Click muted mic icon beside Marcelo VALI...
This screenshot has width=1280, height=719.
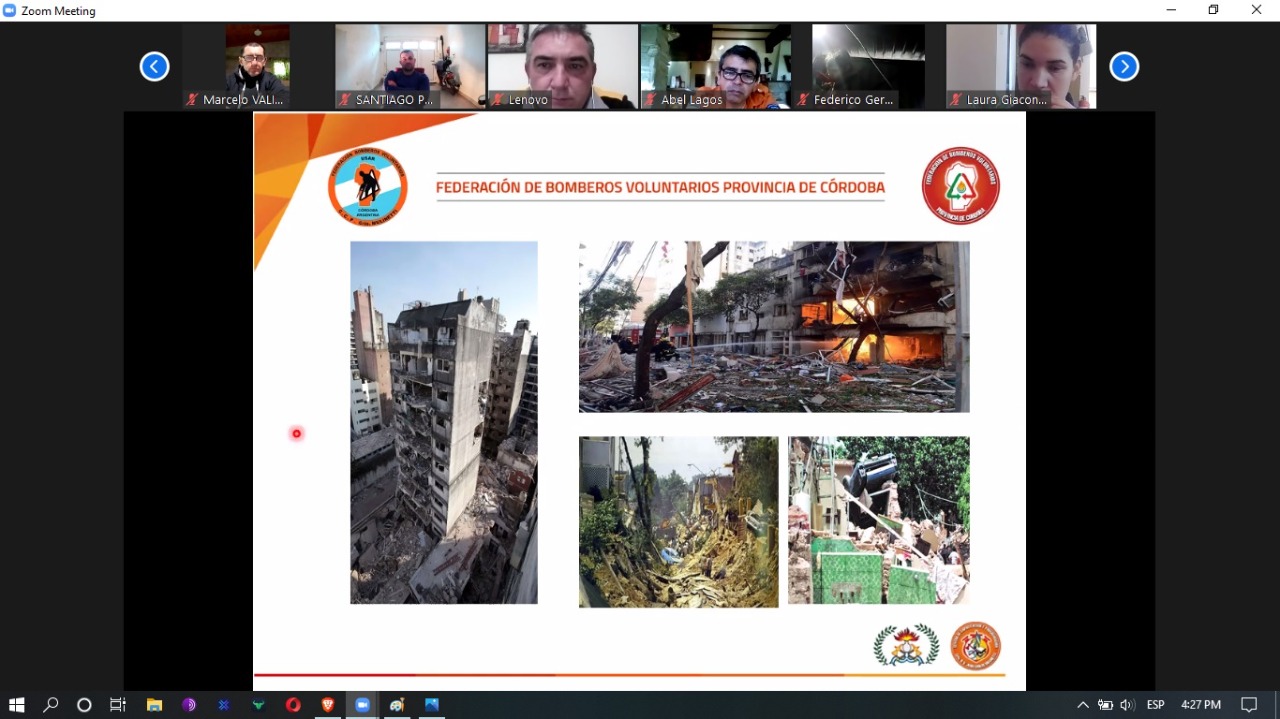click(x=192, y=100)
